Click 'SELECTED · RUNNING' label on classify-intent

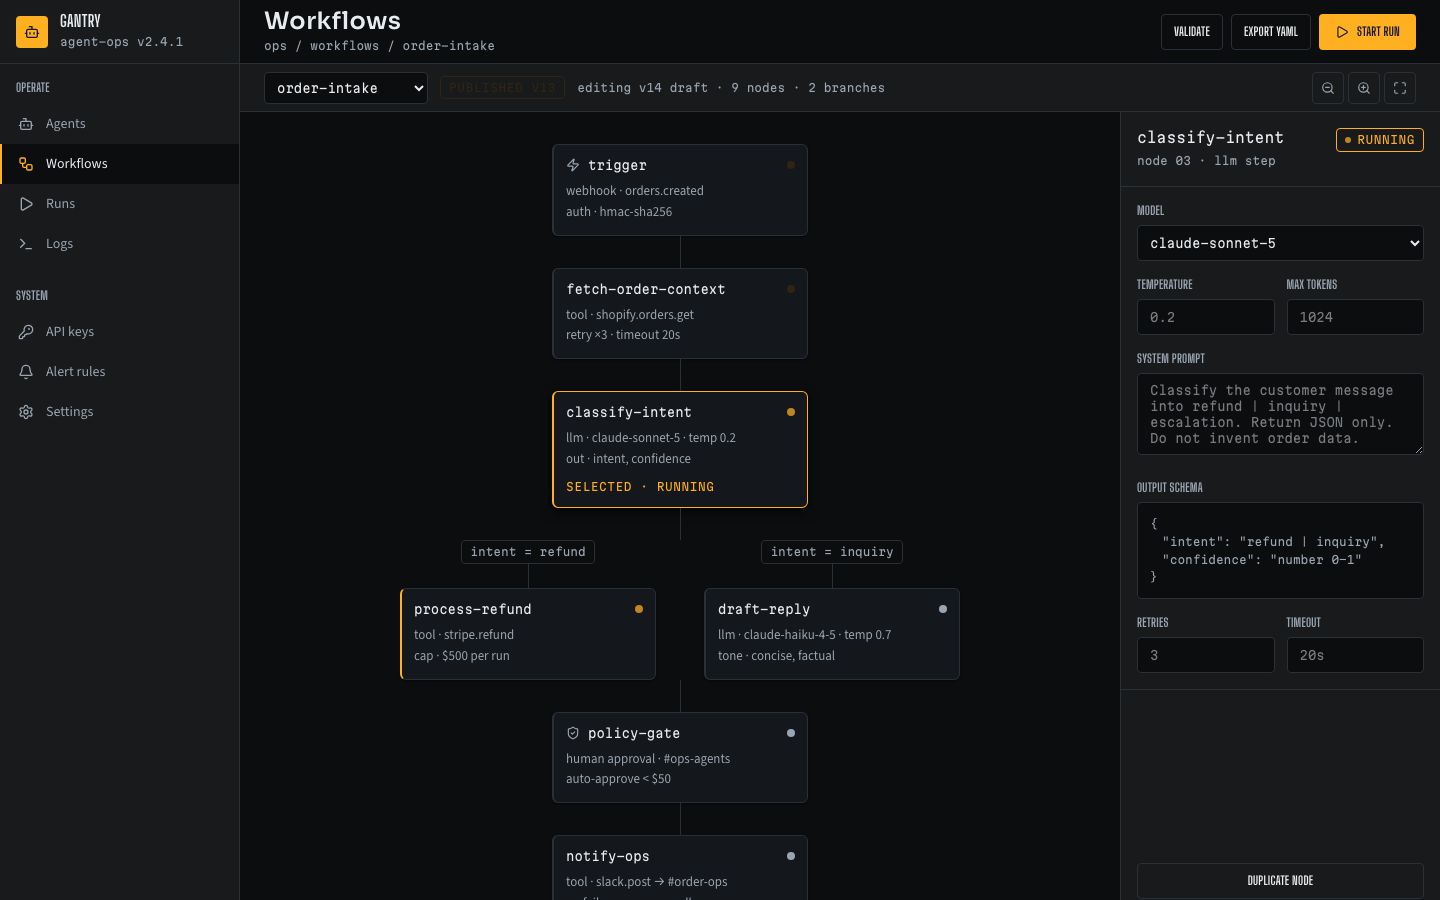(640, 487)
